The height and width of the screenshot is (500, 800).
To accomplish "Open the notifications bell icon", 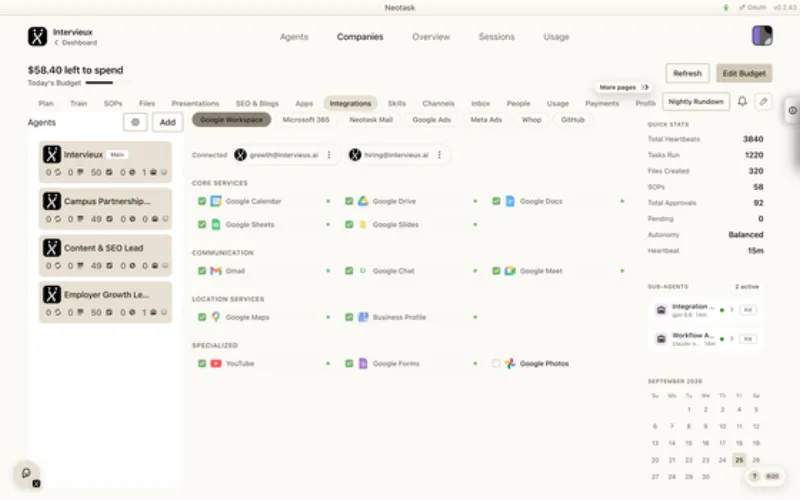I will 742,102.
